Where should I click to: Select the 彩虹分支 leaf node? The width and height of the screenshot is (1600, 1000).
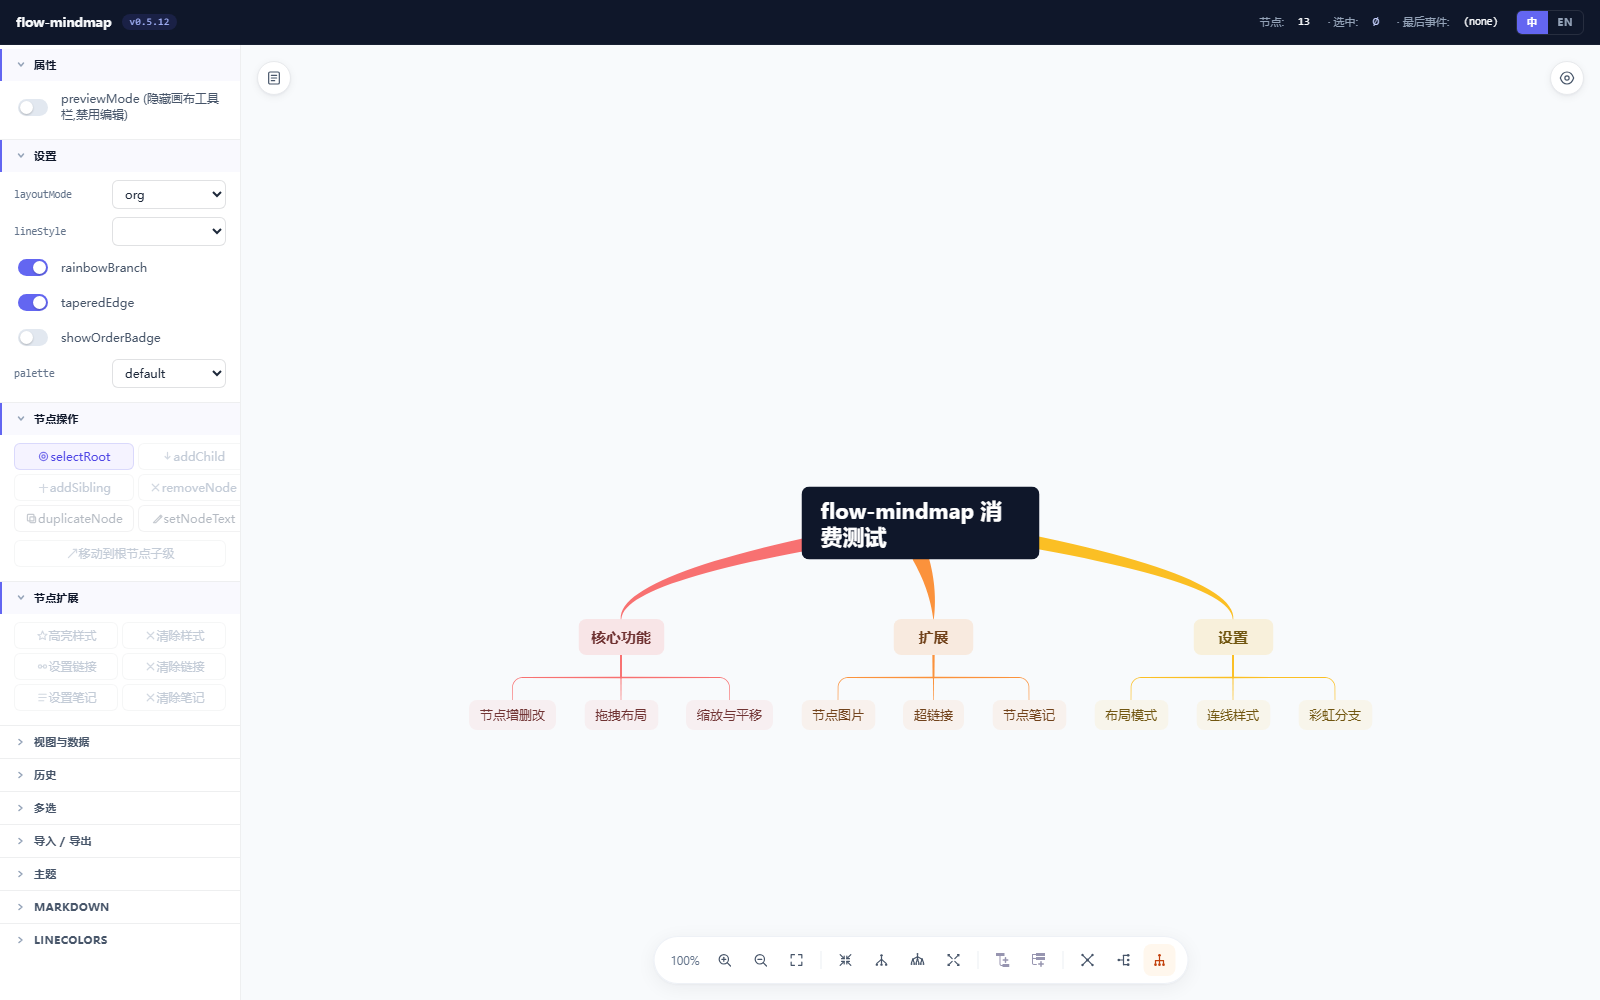tap(1335, 715)
